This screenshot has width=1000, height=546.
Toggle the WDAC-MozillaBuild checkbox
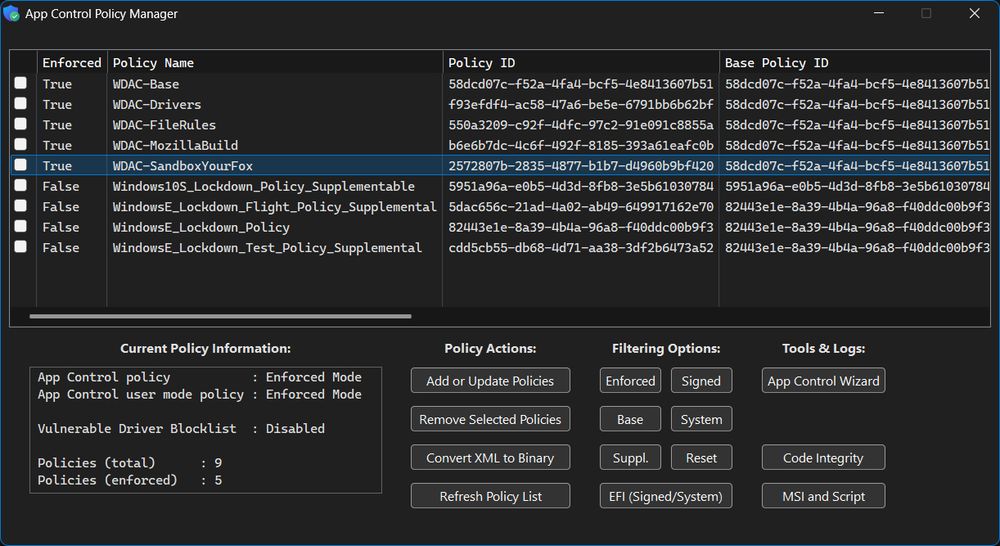pyautogui.click(x=21, y=144)
